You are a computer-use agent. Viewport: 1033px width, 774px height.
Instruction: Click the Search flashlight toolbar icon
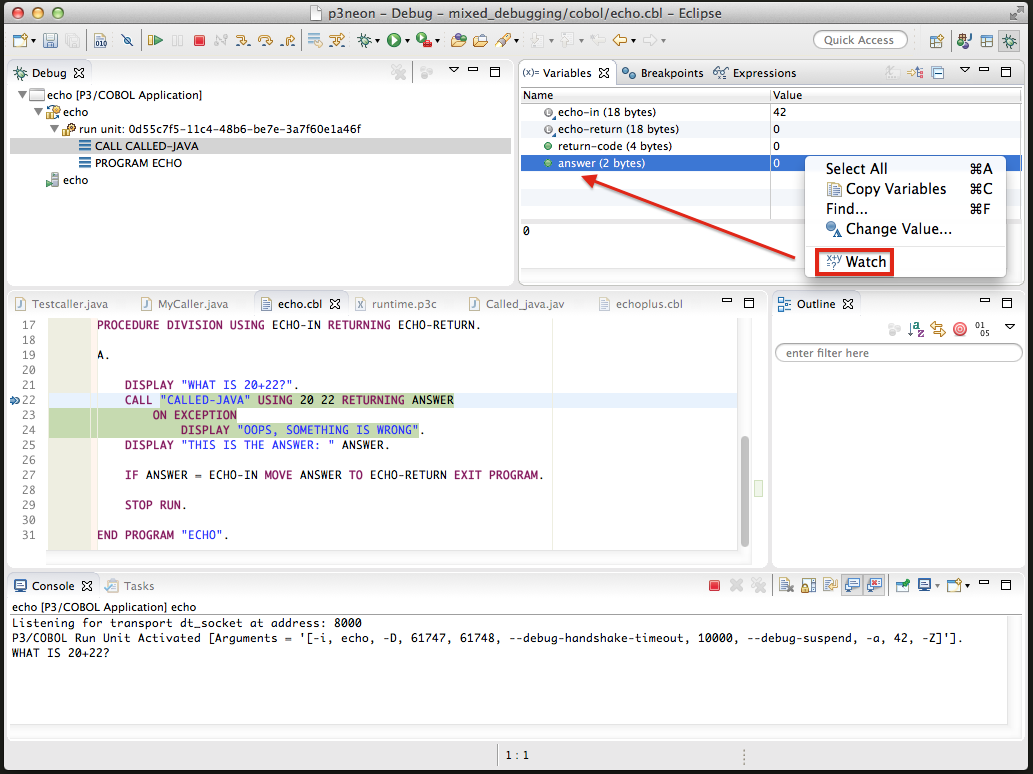[503, 41]
